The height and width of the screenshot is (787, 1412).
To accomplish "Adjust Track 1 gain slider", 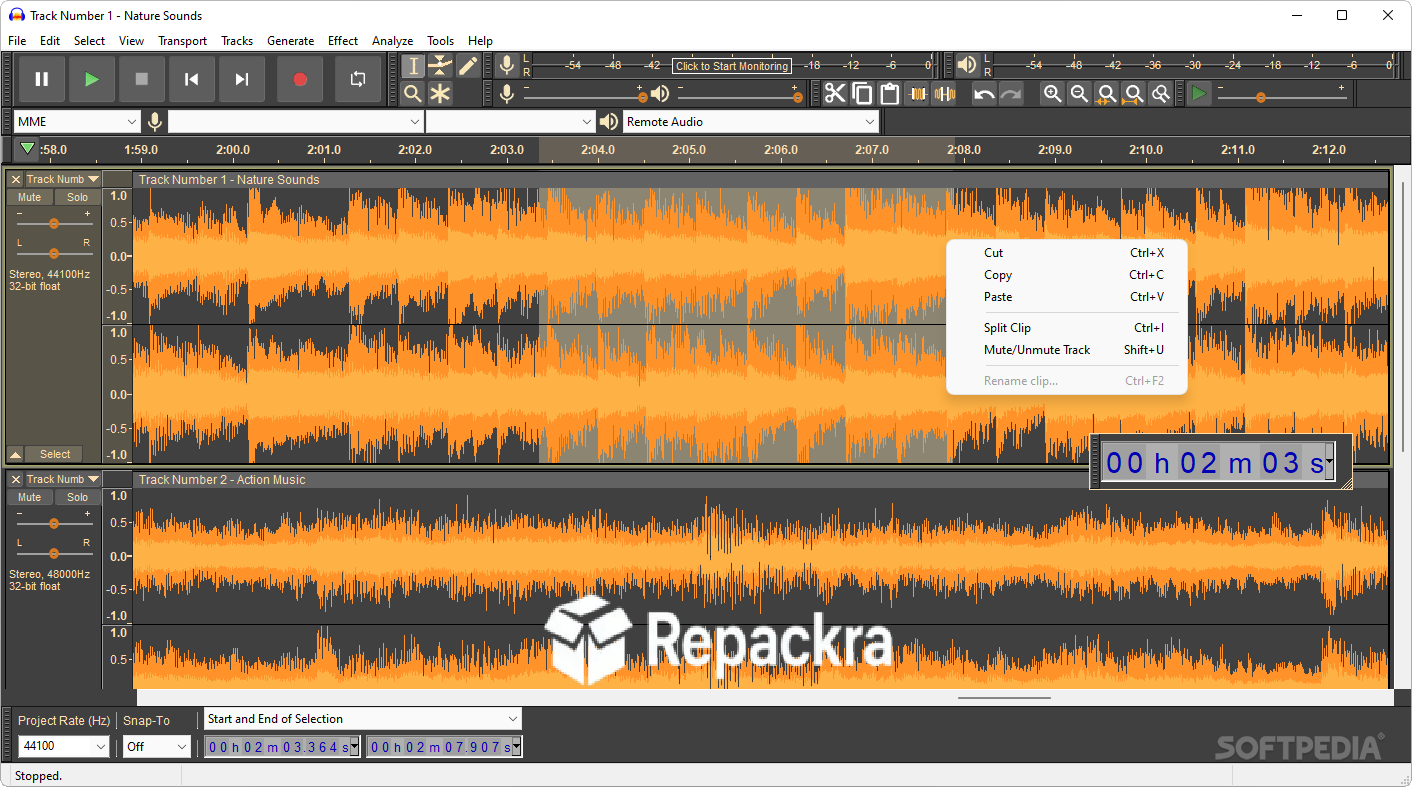I will [x=54, y=223].
